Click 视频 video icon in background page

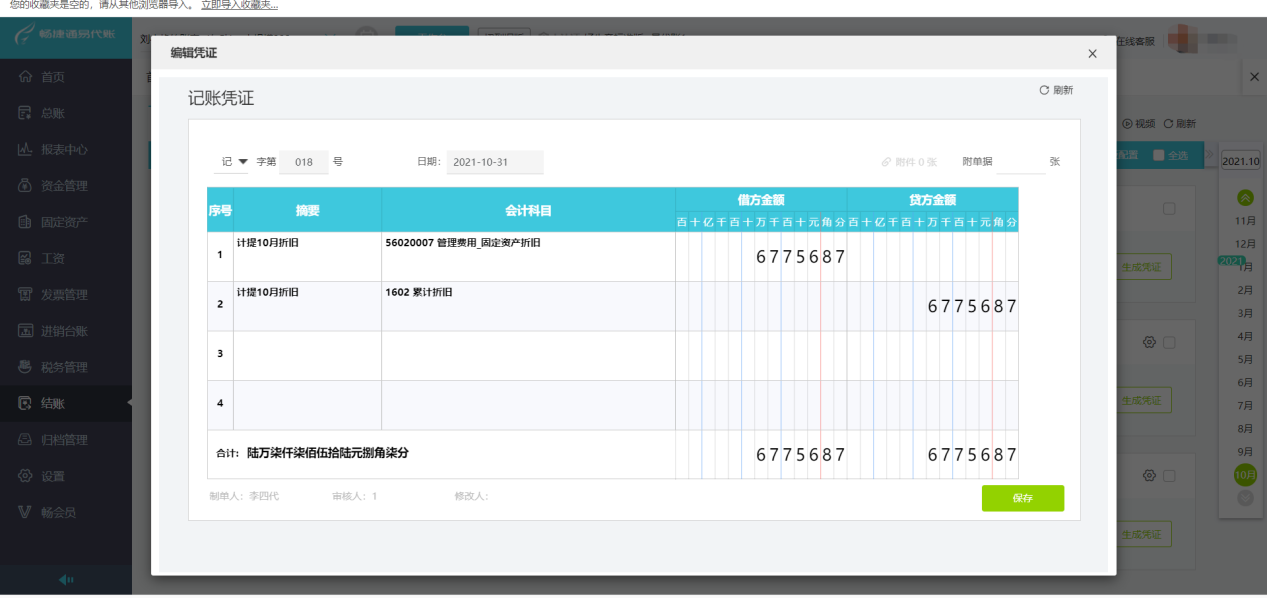1128,124
